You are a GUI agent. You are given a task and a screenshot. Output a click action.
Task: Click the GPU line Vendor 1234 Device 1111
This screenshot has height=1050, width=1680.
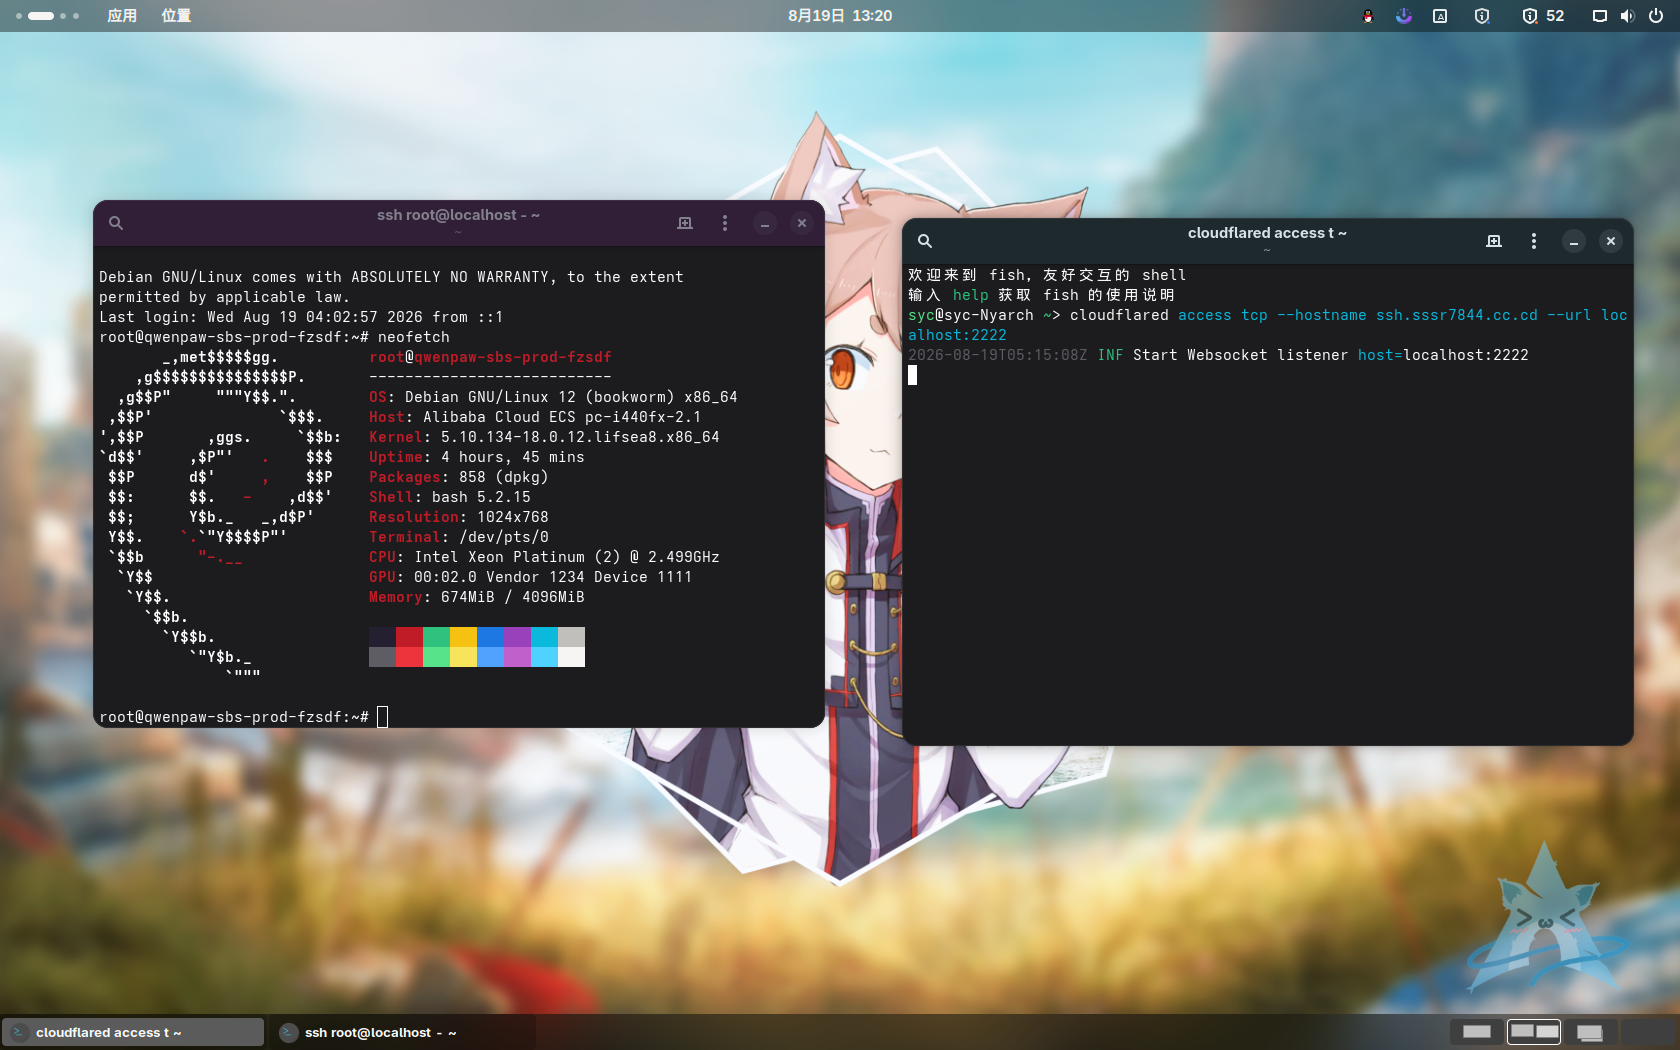tap(531, 577)
